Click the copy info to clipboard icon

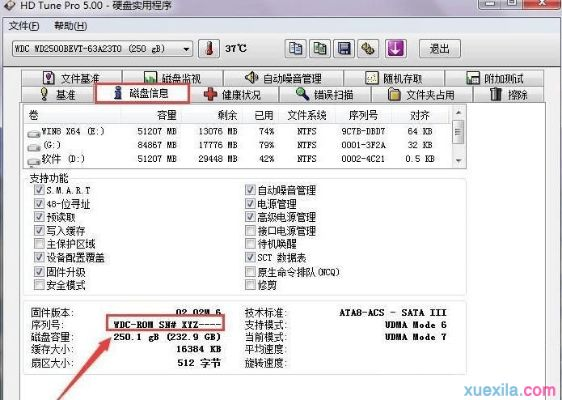(x=296, y=48)
